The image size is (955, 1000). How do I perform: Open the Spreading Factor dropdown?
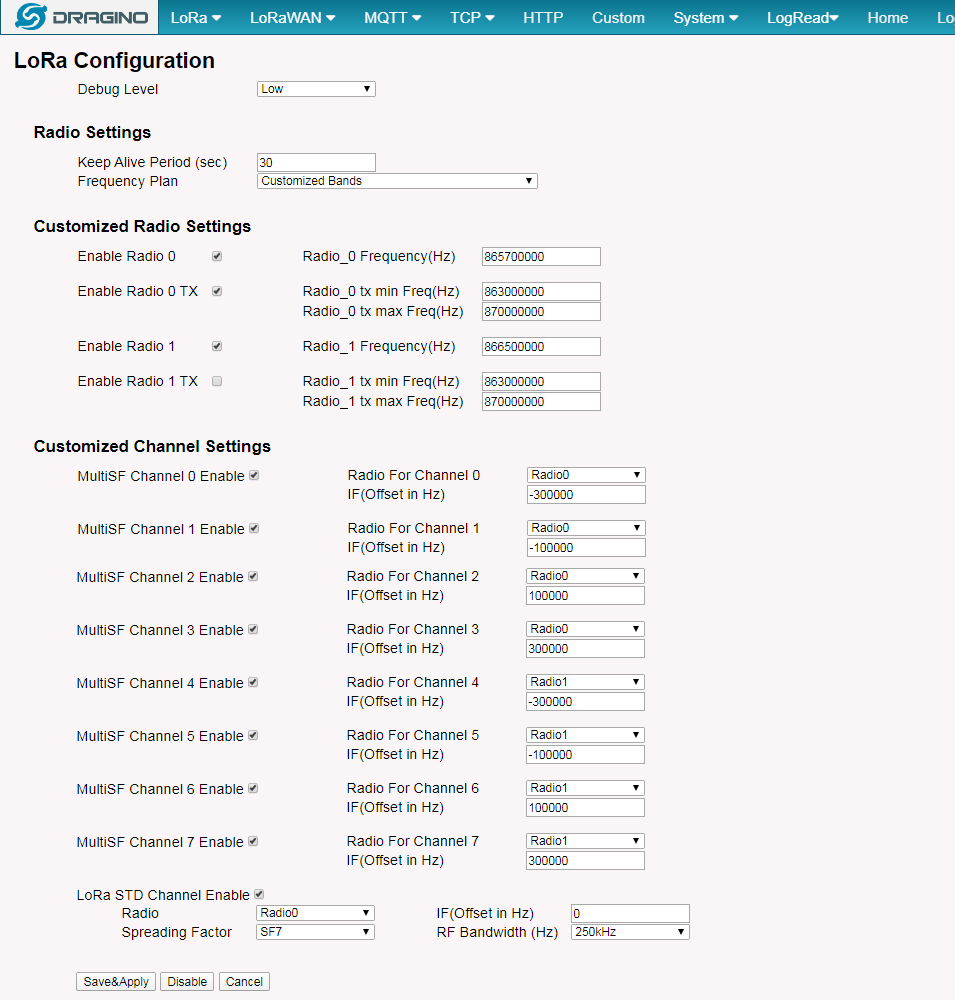[x=315, y=932]
